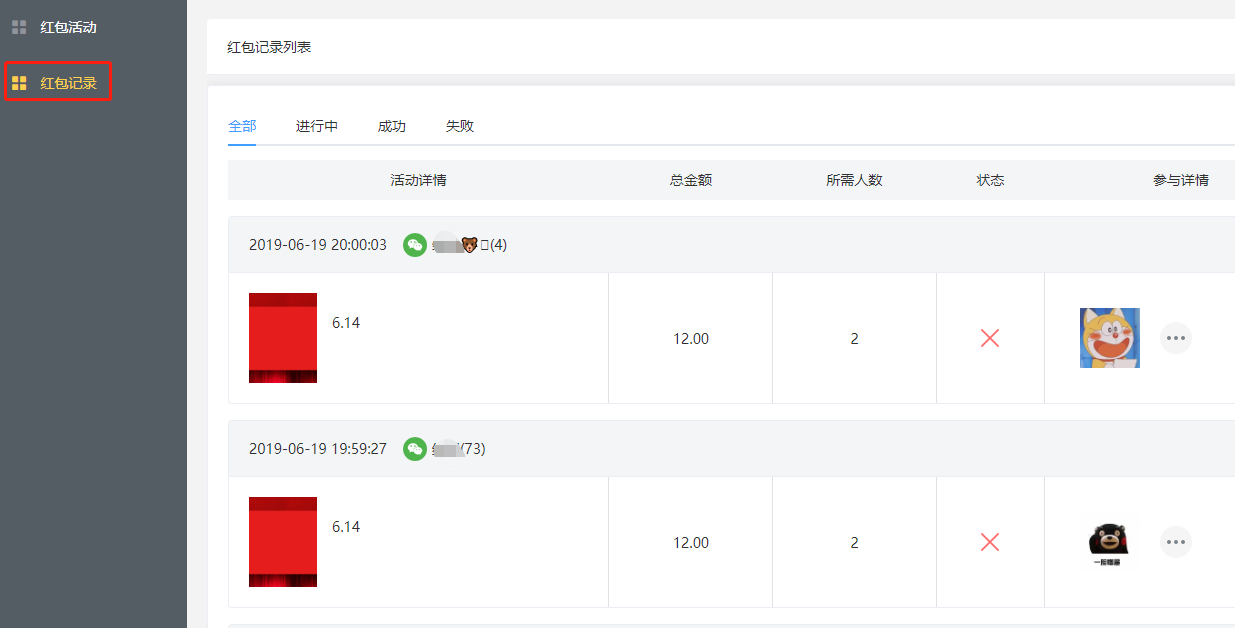Show the 成功 records tab

point(391,126)
